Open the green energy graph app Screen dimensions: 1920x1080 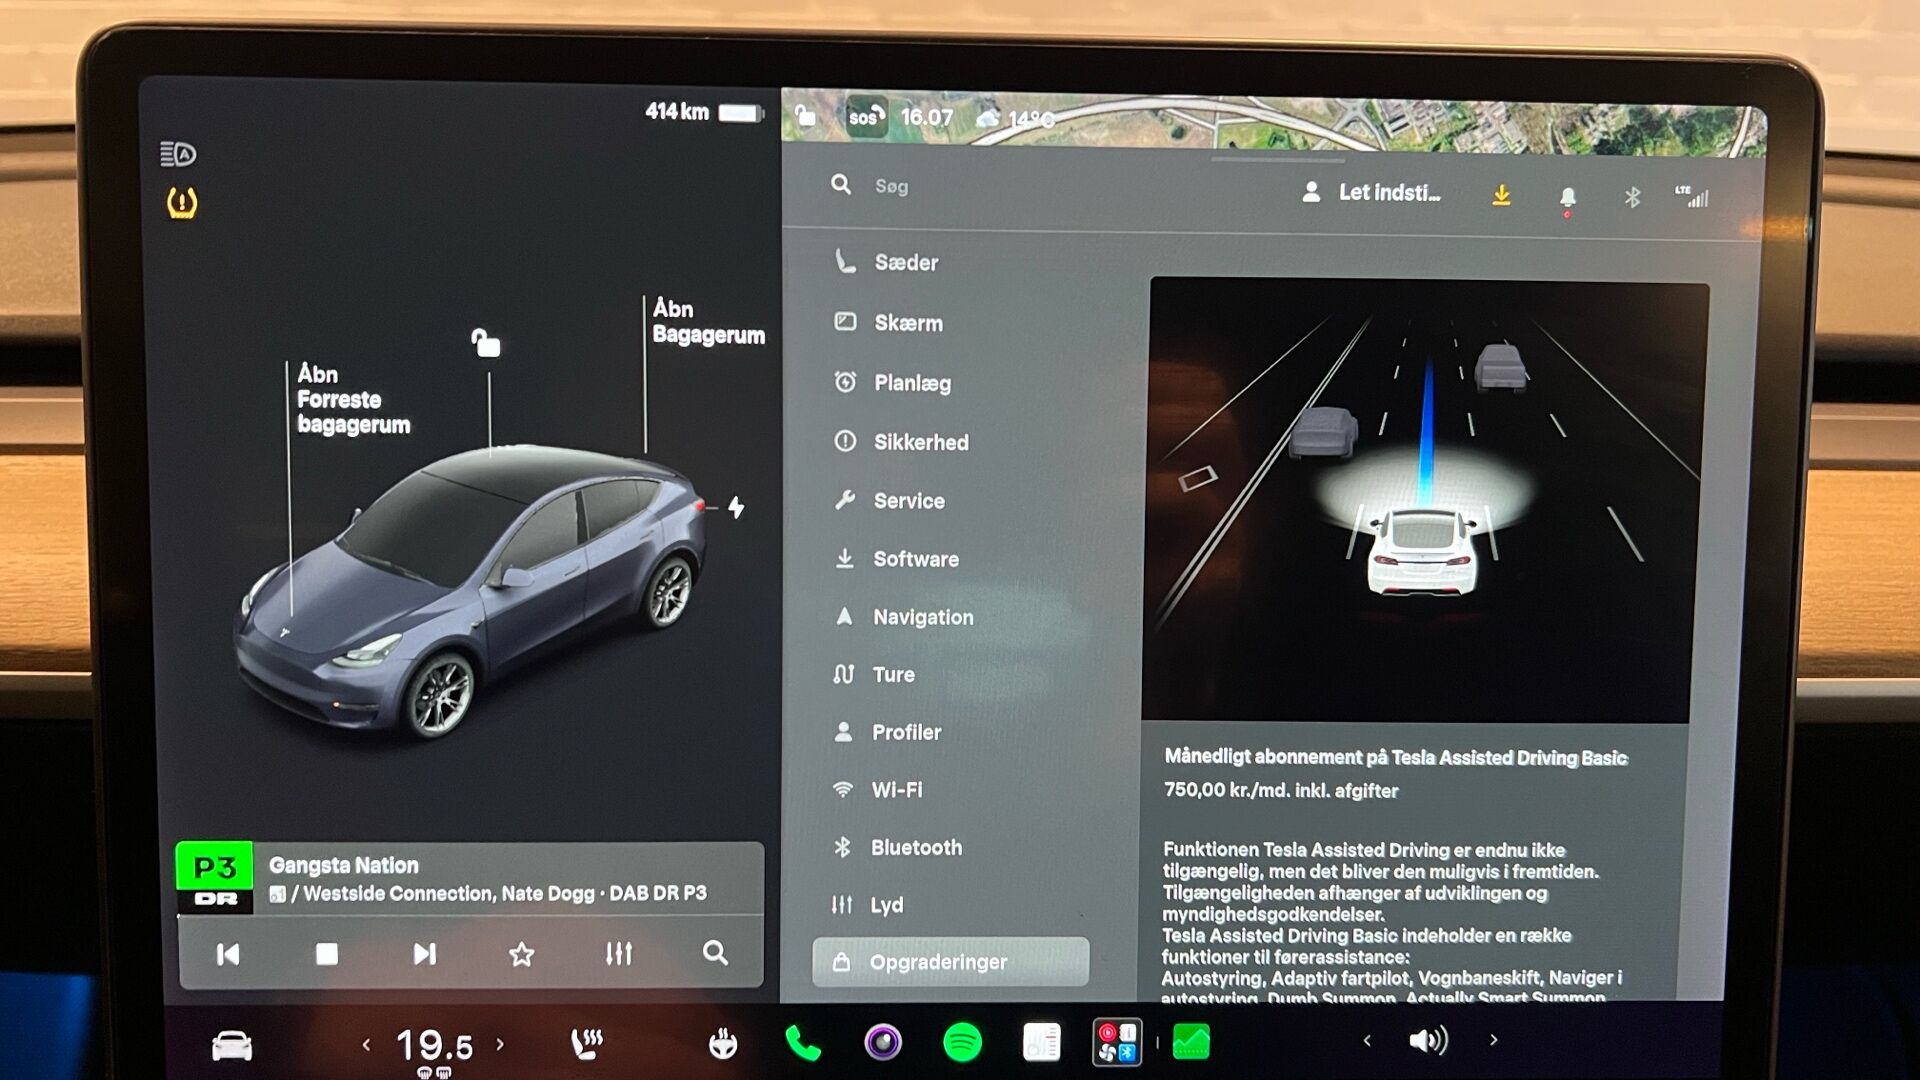click(x=1191, y=1042)
